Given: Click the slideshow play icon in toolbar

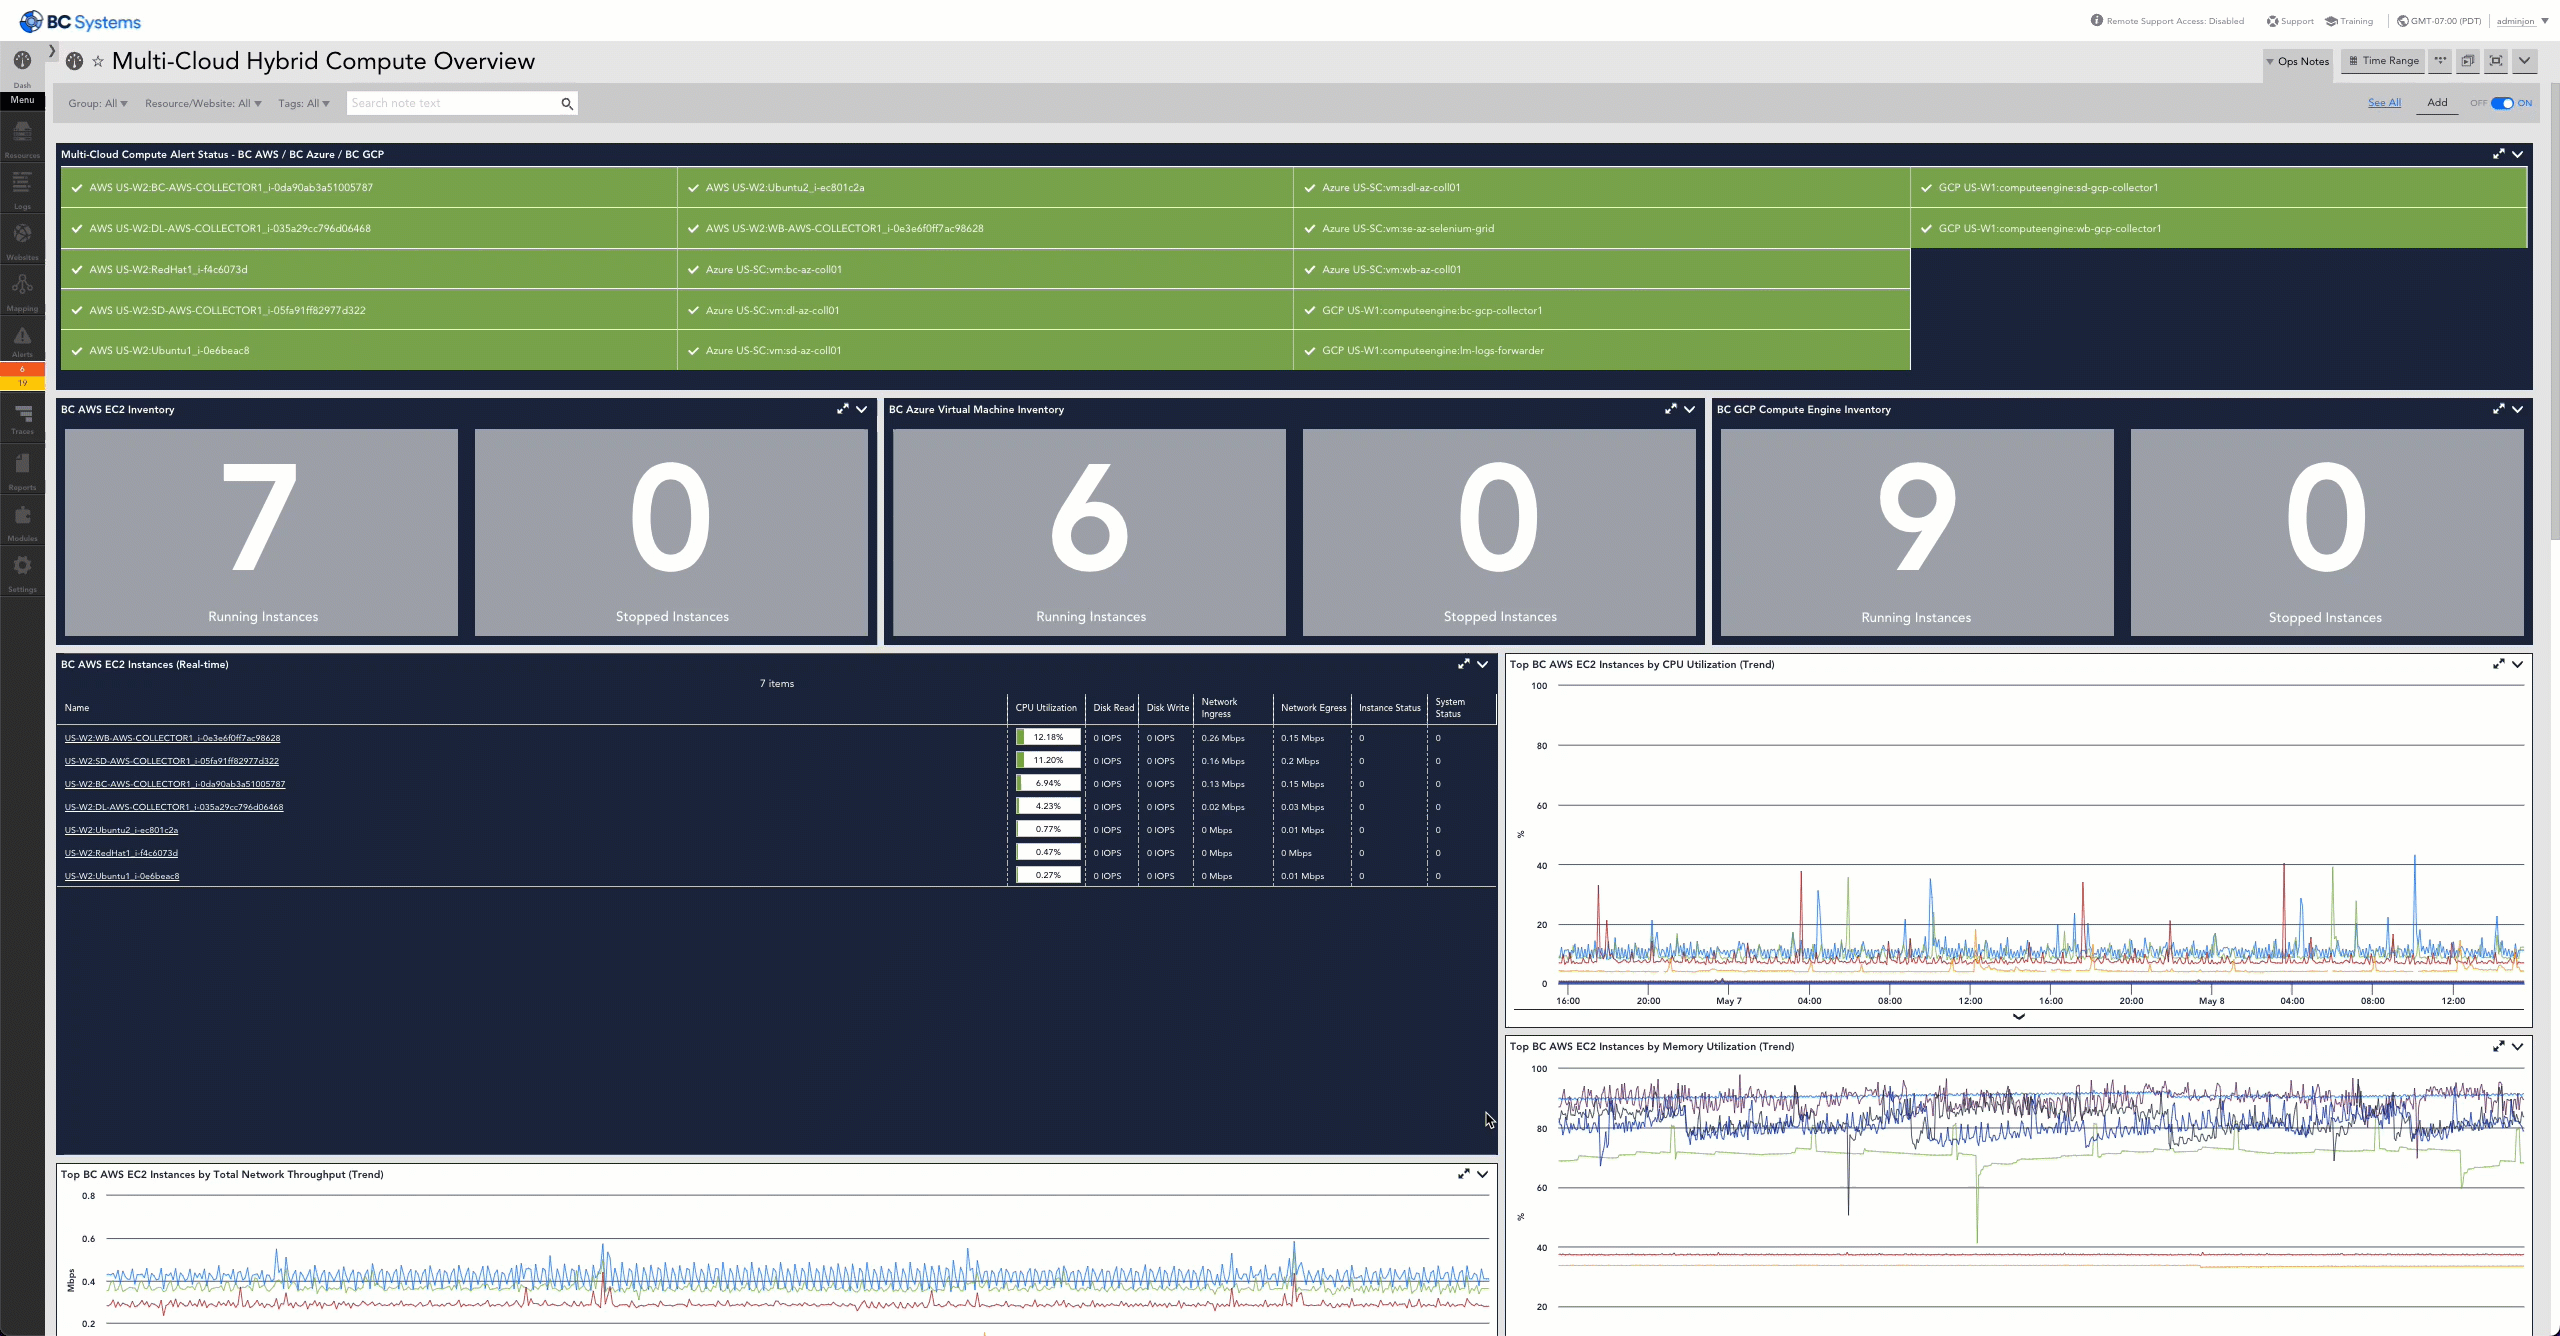Looking at the screenshot, I should pyautogui.click(x=2468, y=61).
